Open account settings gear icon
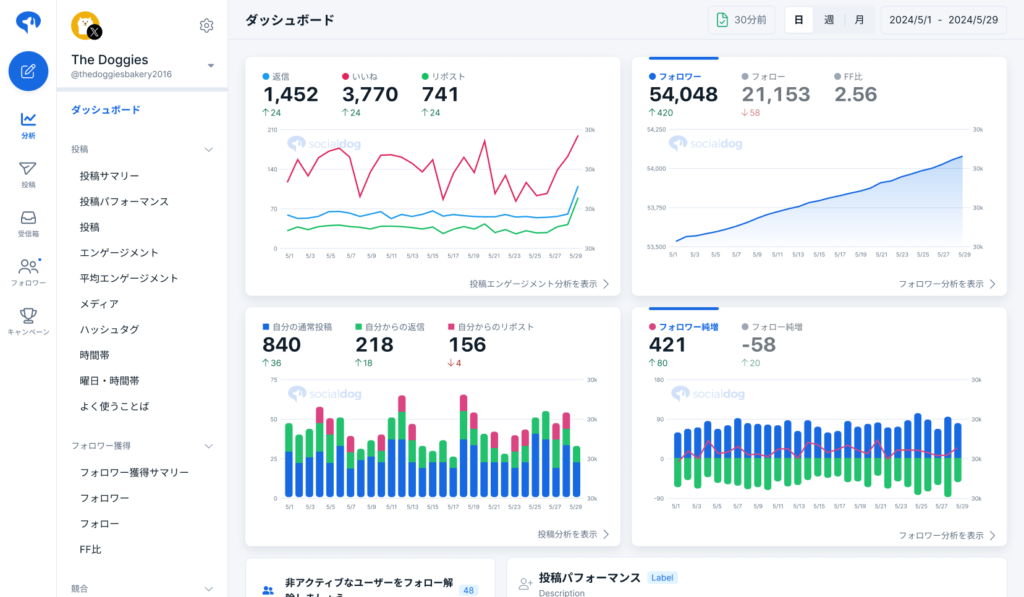Image resolution: width=1024 pixels, height=597 pixels. (206, 26)
